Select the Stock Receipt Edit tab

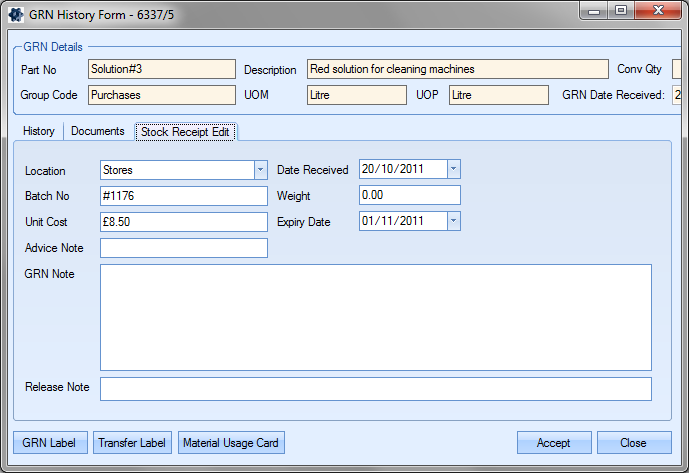pos(185,132)
